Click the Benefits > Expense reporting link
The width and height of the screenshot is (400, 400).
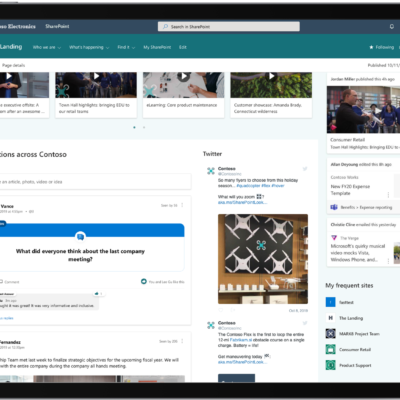point(366,207)
